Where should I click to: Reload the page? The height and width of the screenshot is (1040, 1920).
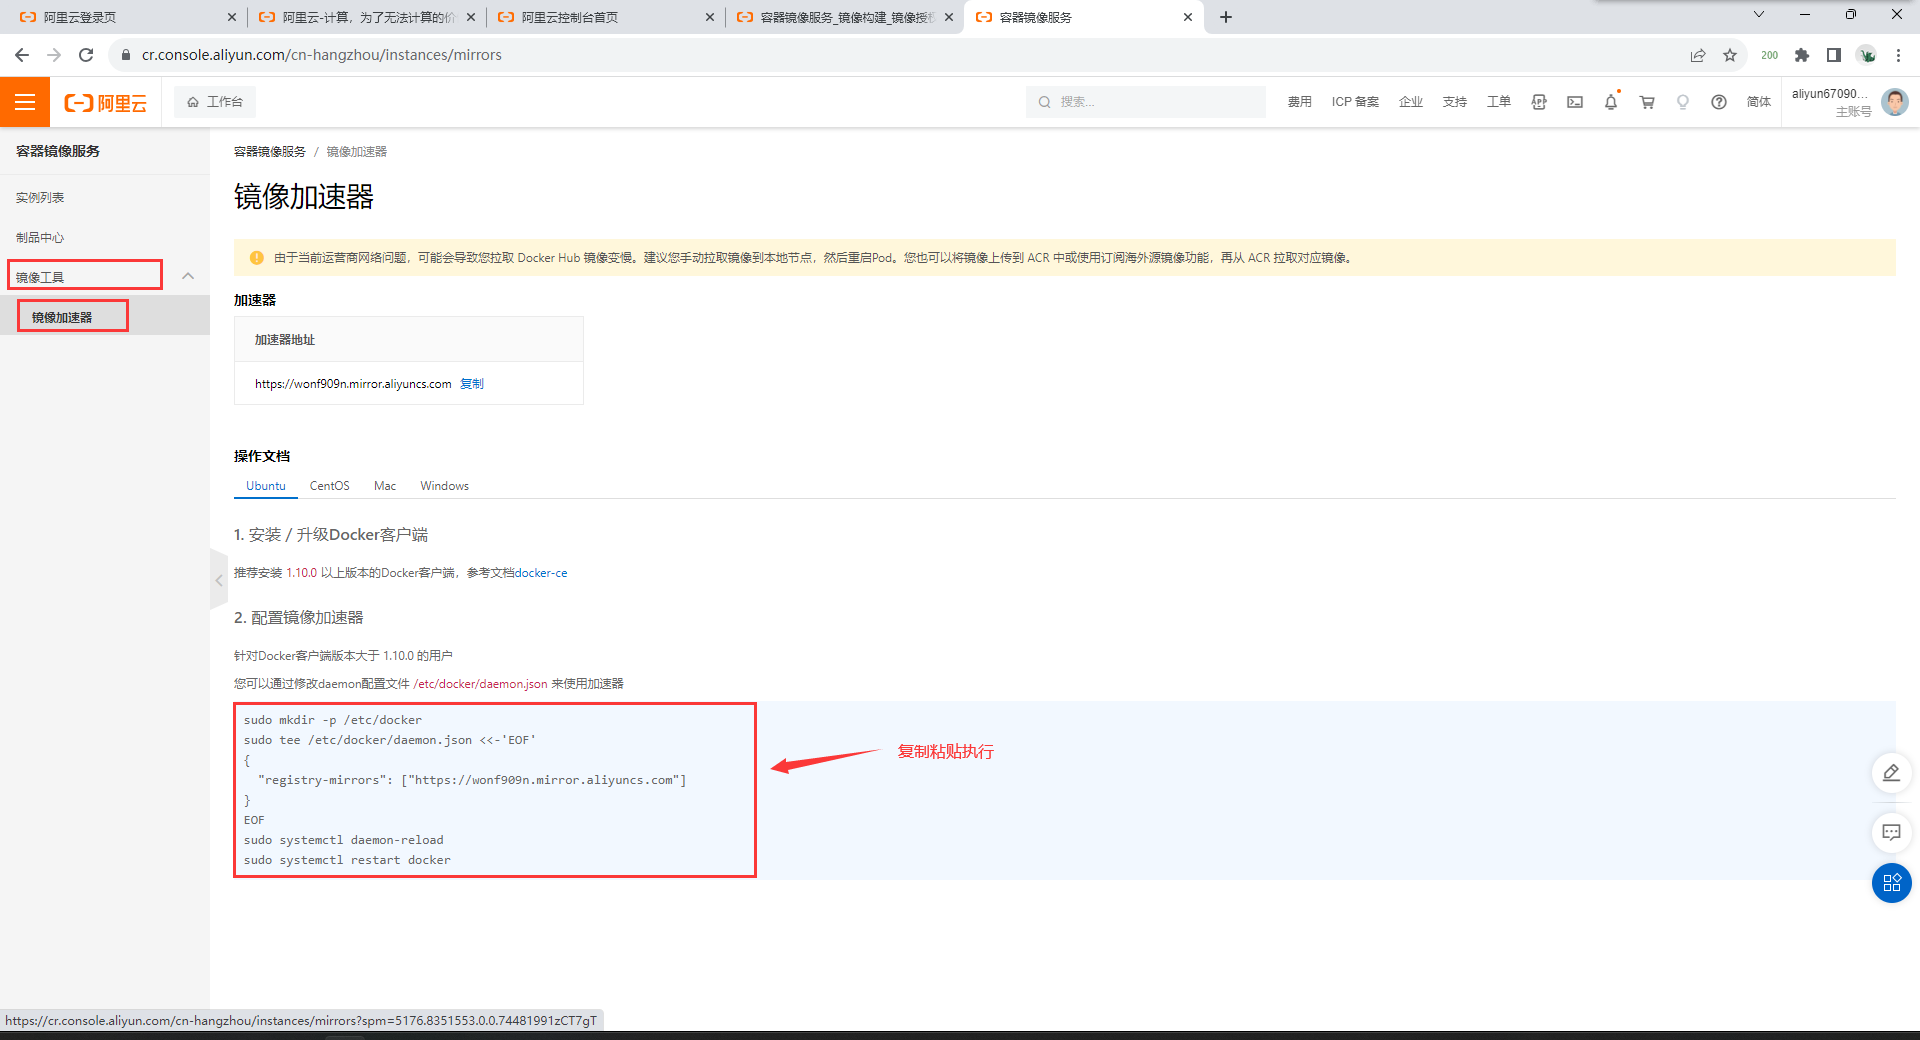point(86,55)
